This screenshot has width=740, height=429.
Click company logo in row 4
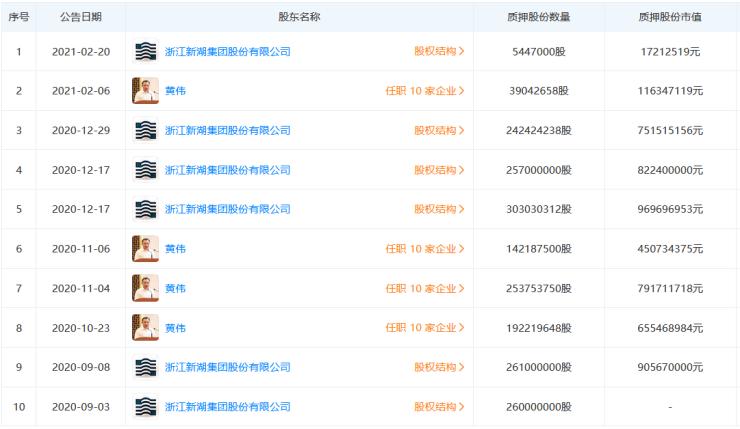click(x=145, y=170)
